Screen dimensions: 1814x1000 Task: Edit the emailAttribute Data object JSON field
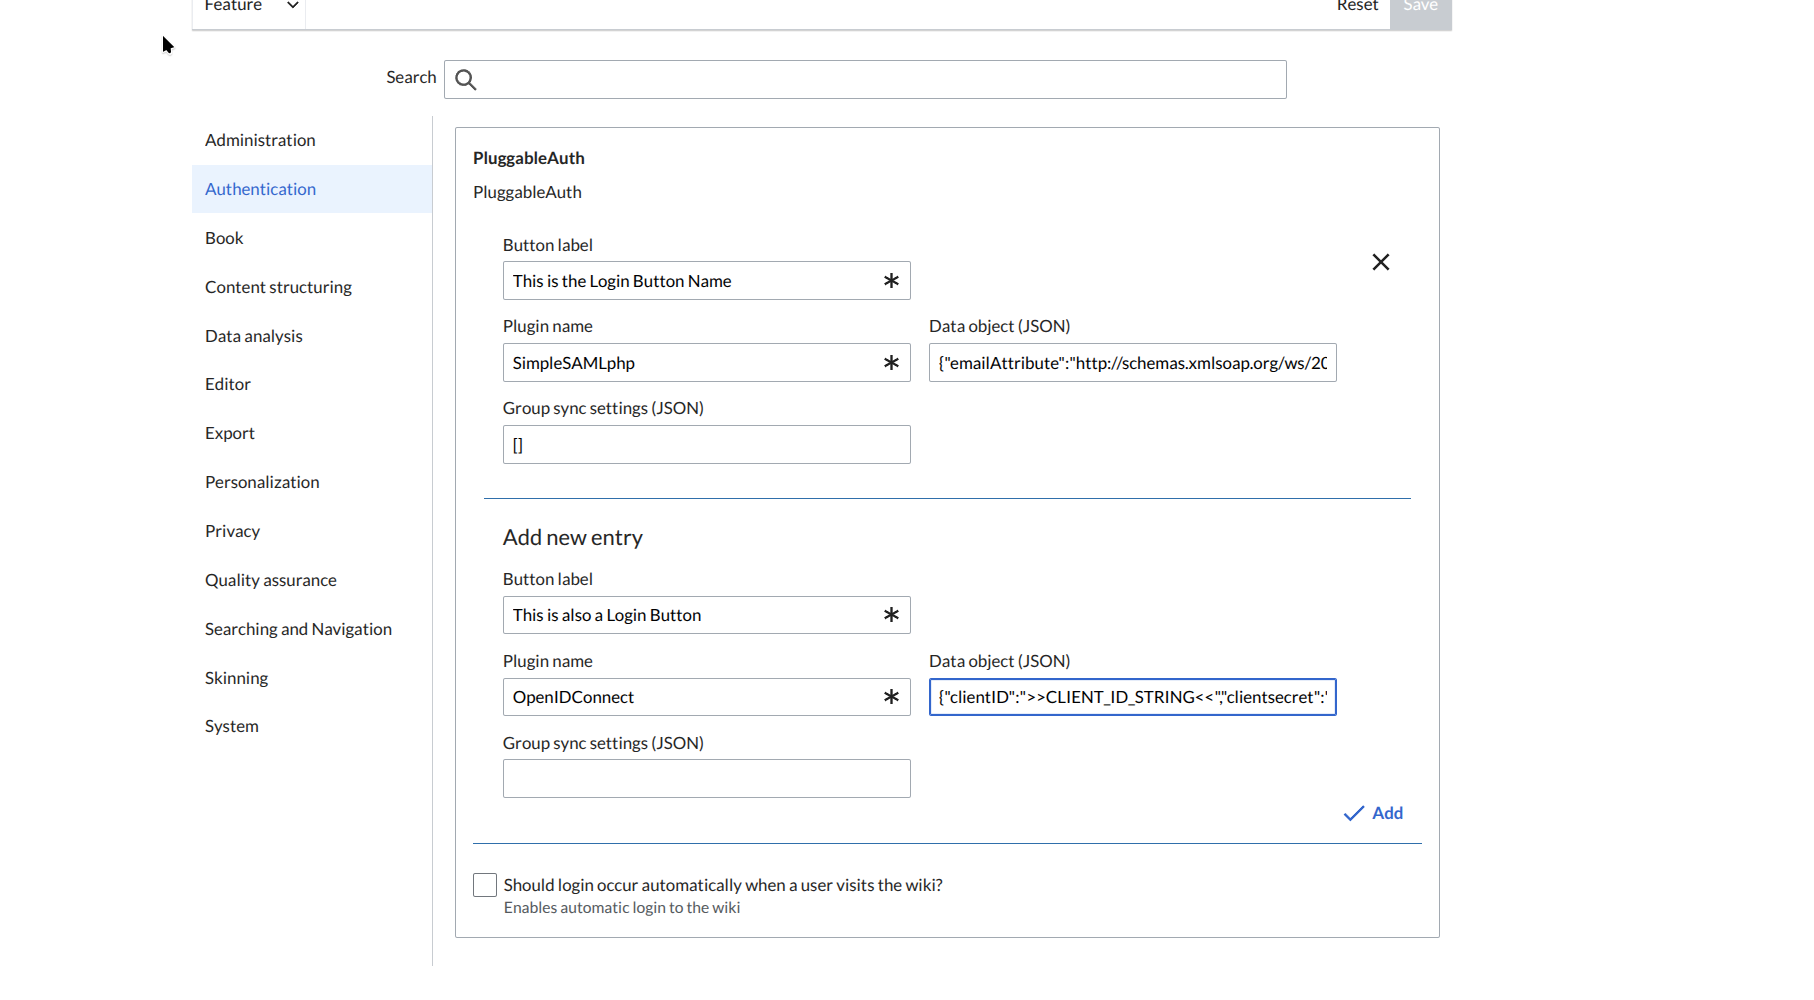(x=1132, y=363)
